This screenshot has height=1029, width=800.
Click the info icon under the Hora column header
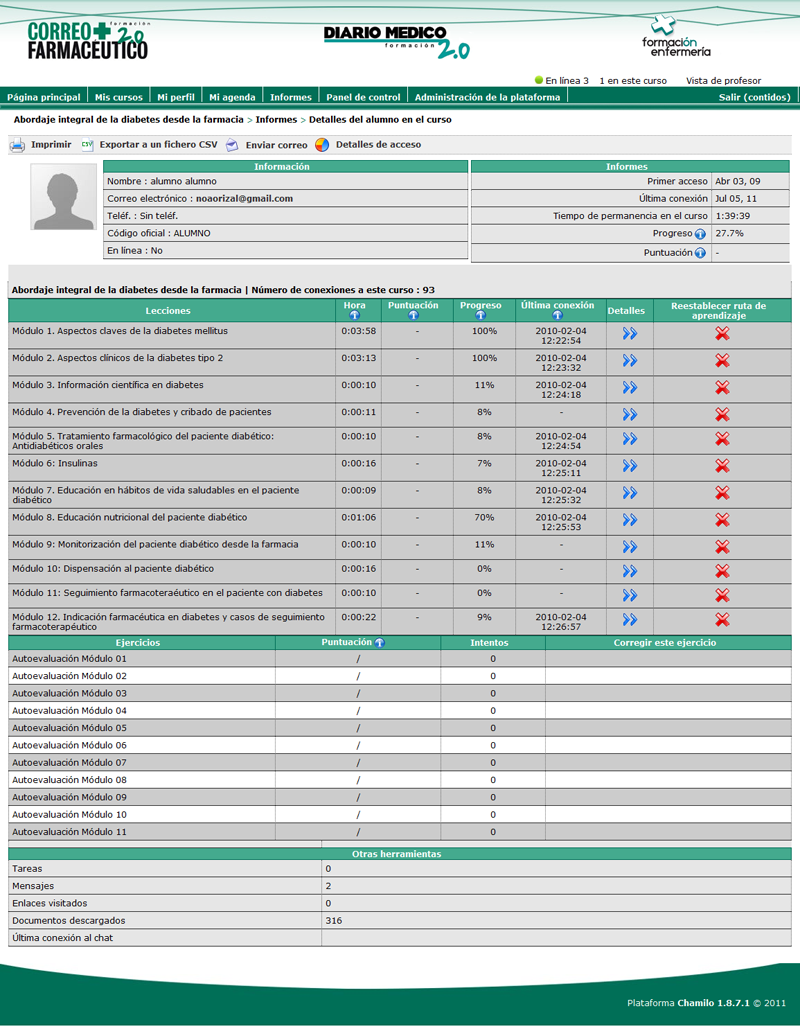tap(354, 316)
